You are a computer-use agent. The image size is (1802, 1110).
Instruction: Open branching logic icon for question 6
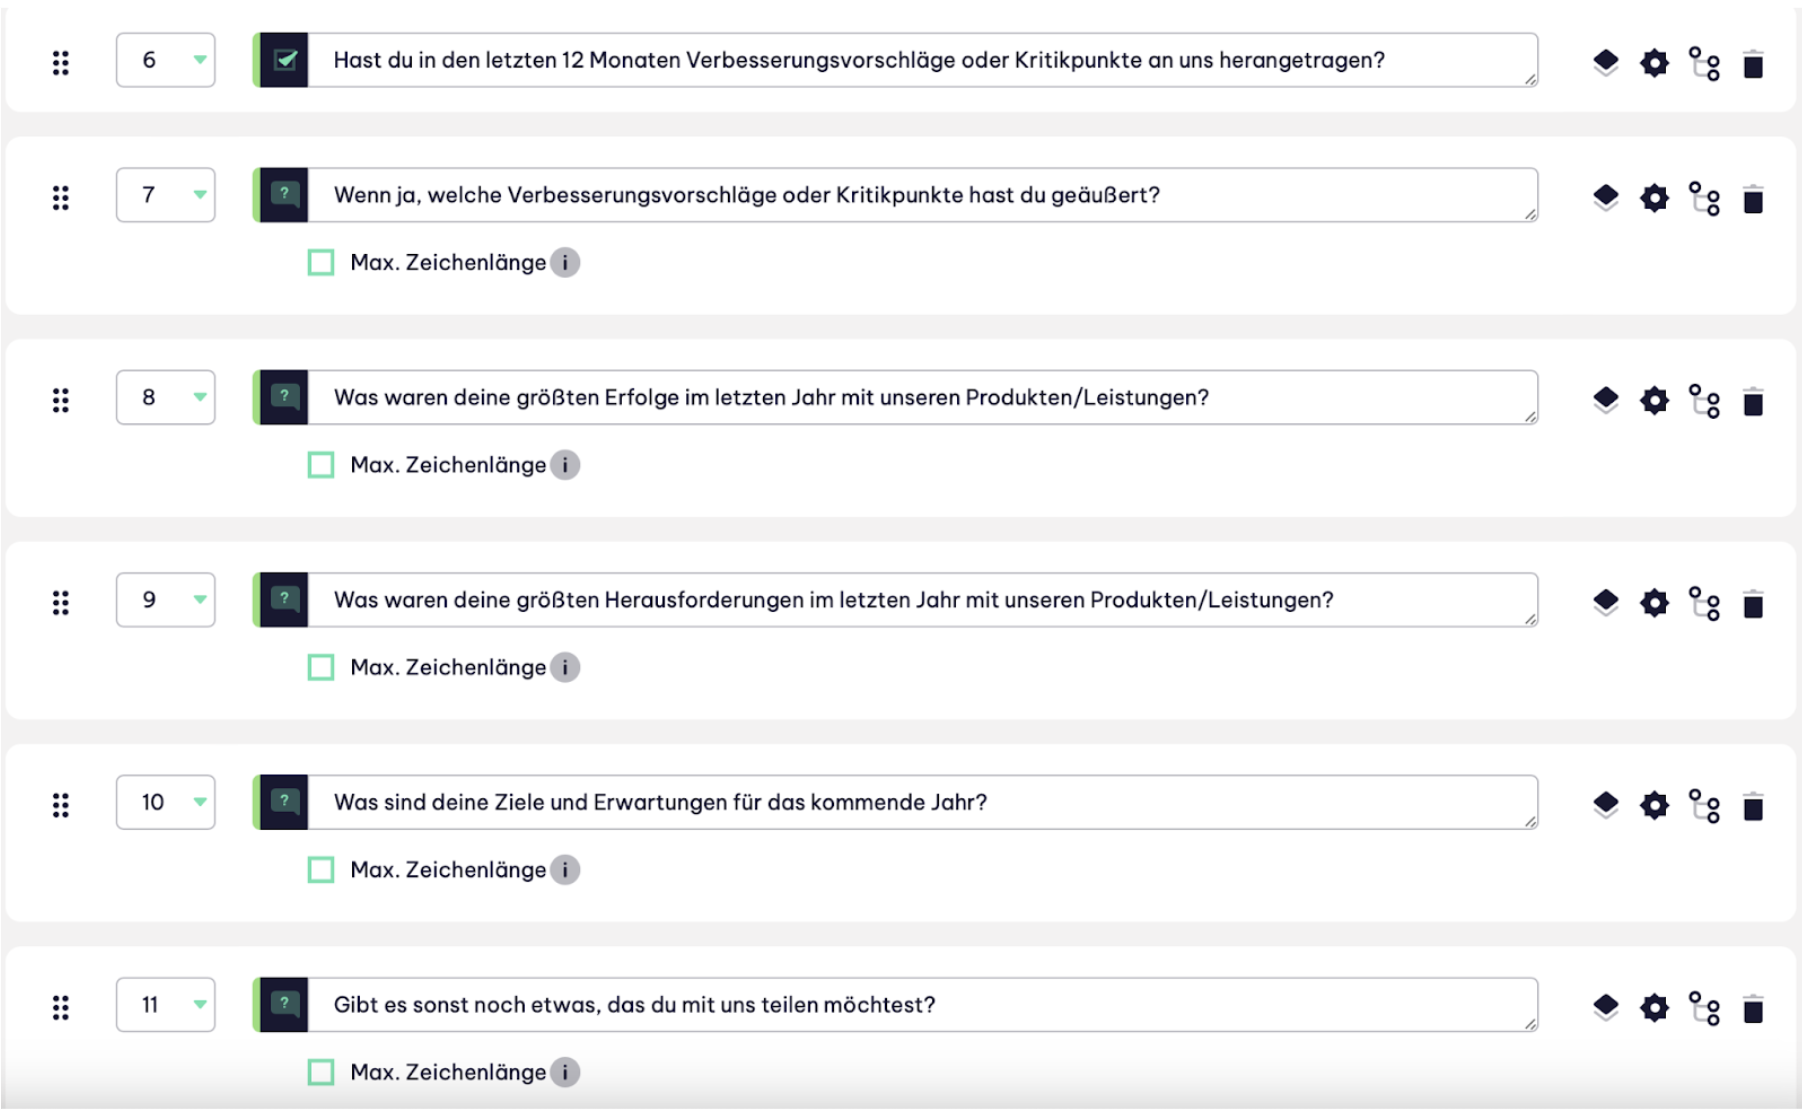point(1704,63)
